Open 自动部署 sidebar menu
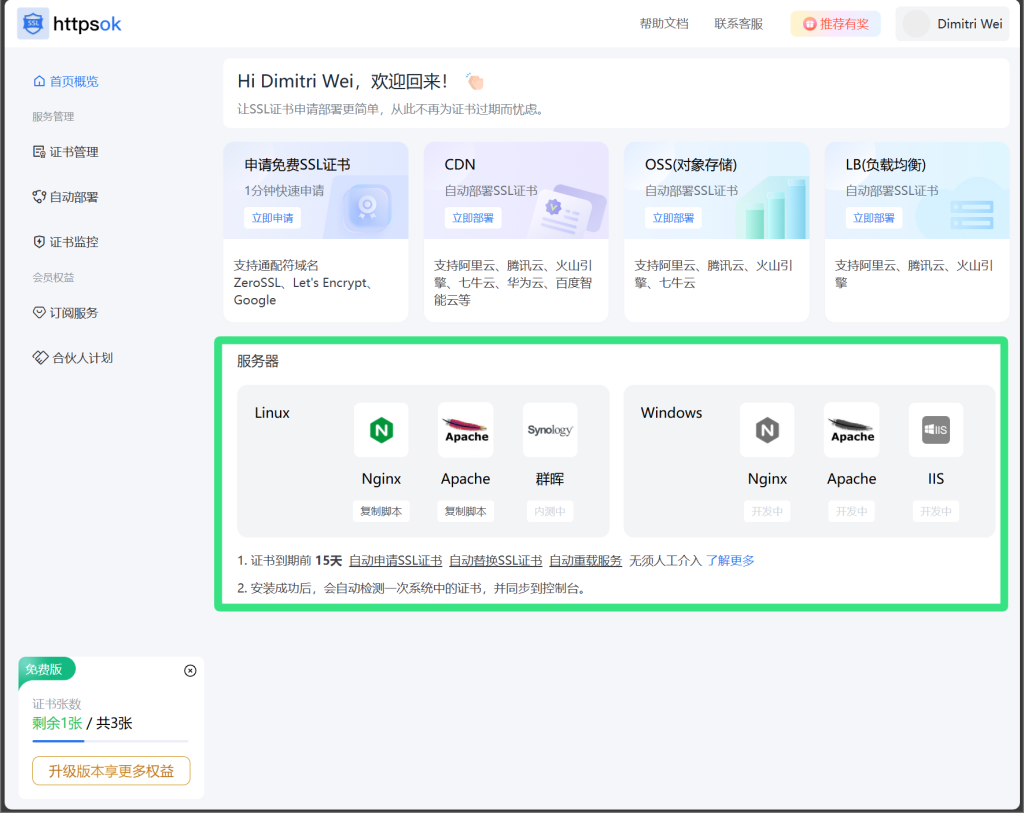 (65, 197)
